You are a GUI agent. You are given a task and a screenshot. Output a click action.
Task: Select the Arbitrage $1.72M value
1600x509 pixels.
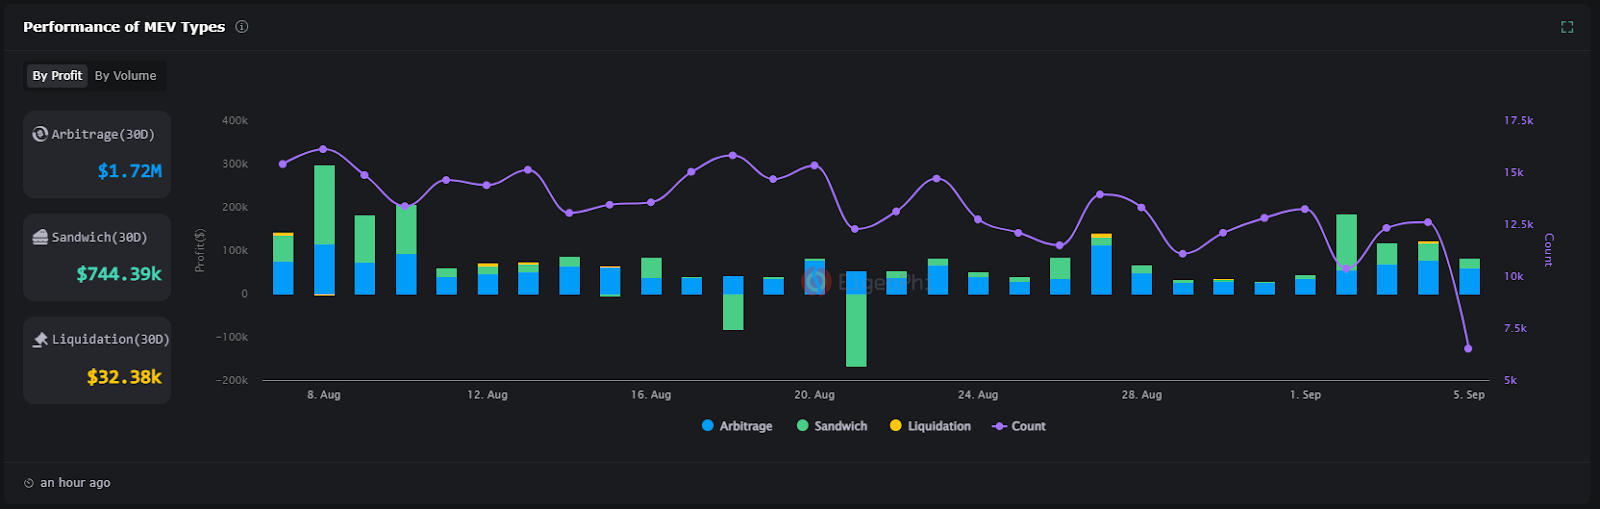[x=129, y=171]
